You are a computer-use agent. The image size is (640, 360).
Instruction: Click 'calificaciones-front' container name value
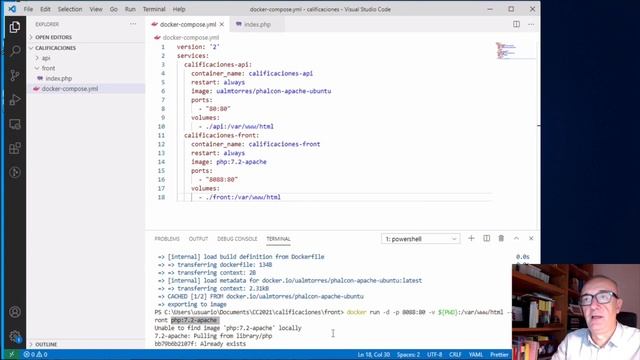coord(284,144)
